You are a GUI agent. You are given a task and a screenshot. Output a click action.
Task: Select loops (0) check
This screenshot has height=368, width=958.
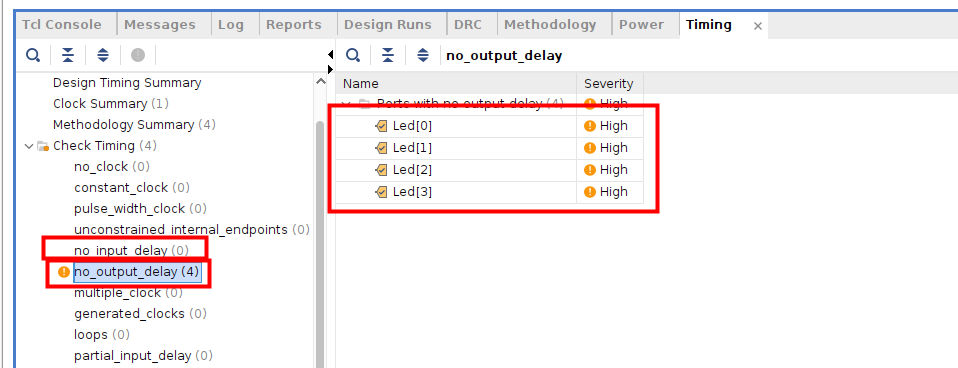pyautogui.click(x=102, y=335)
